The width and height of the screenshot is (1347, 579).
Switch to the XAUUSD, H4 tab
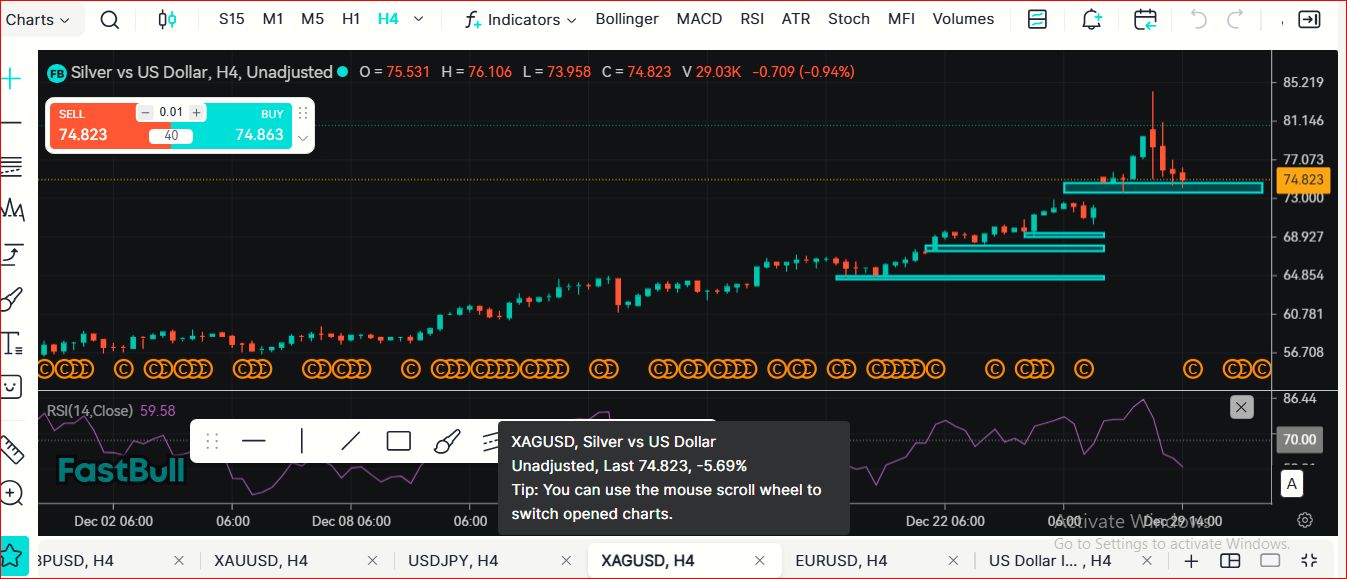coord(261,561)
